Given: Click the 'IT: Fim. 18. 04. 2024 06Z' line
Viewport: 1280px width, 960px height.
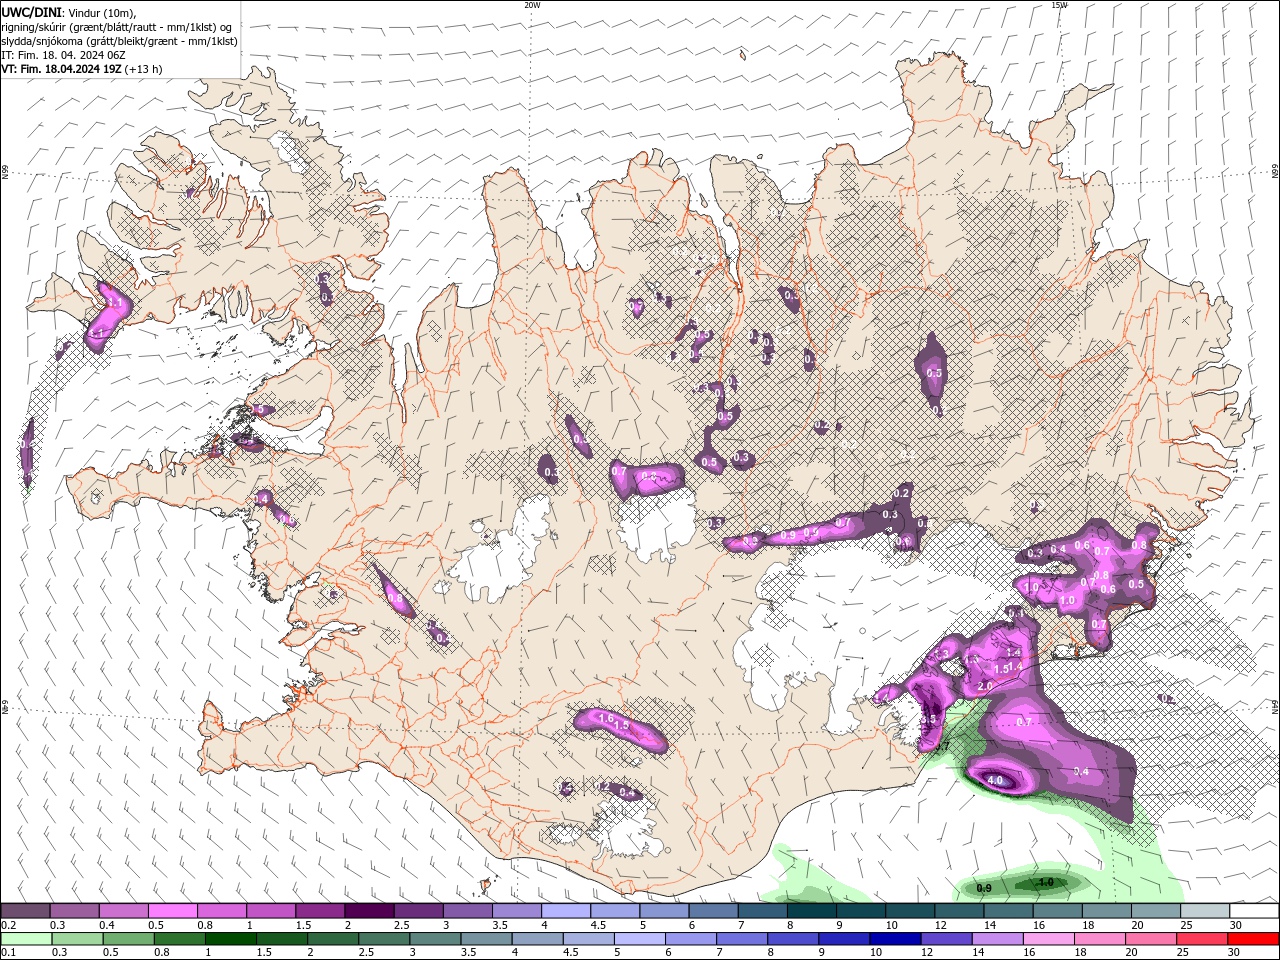Looking at the screenshot, I should [62, 55].
